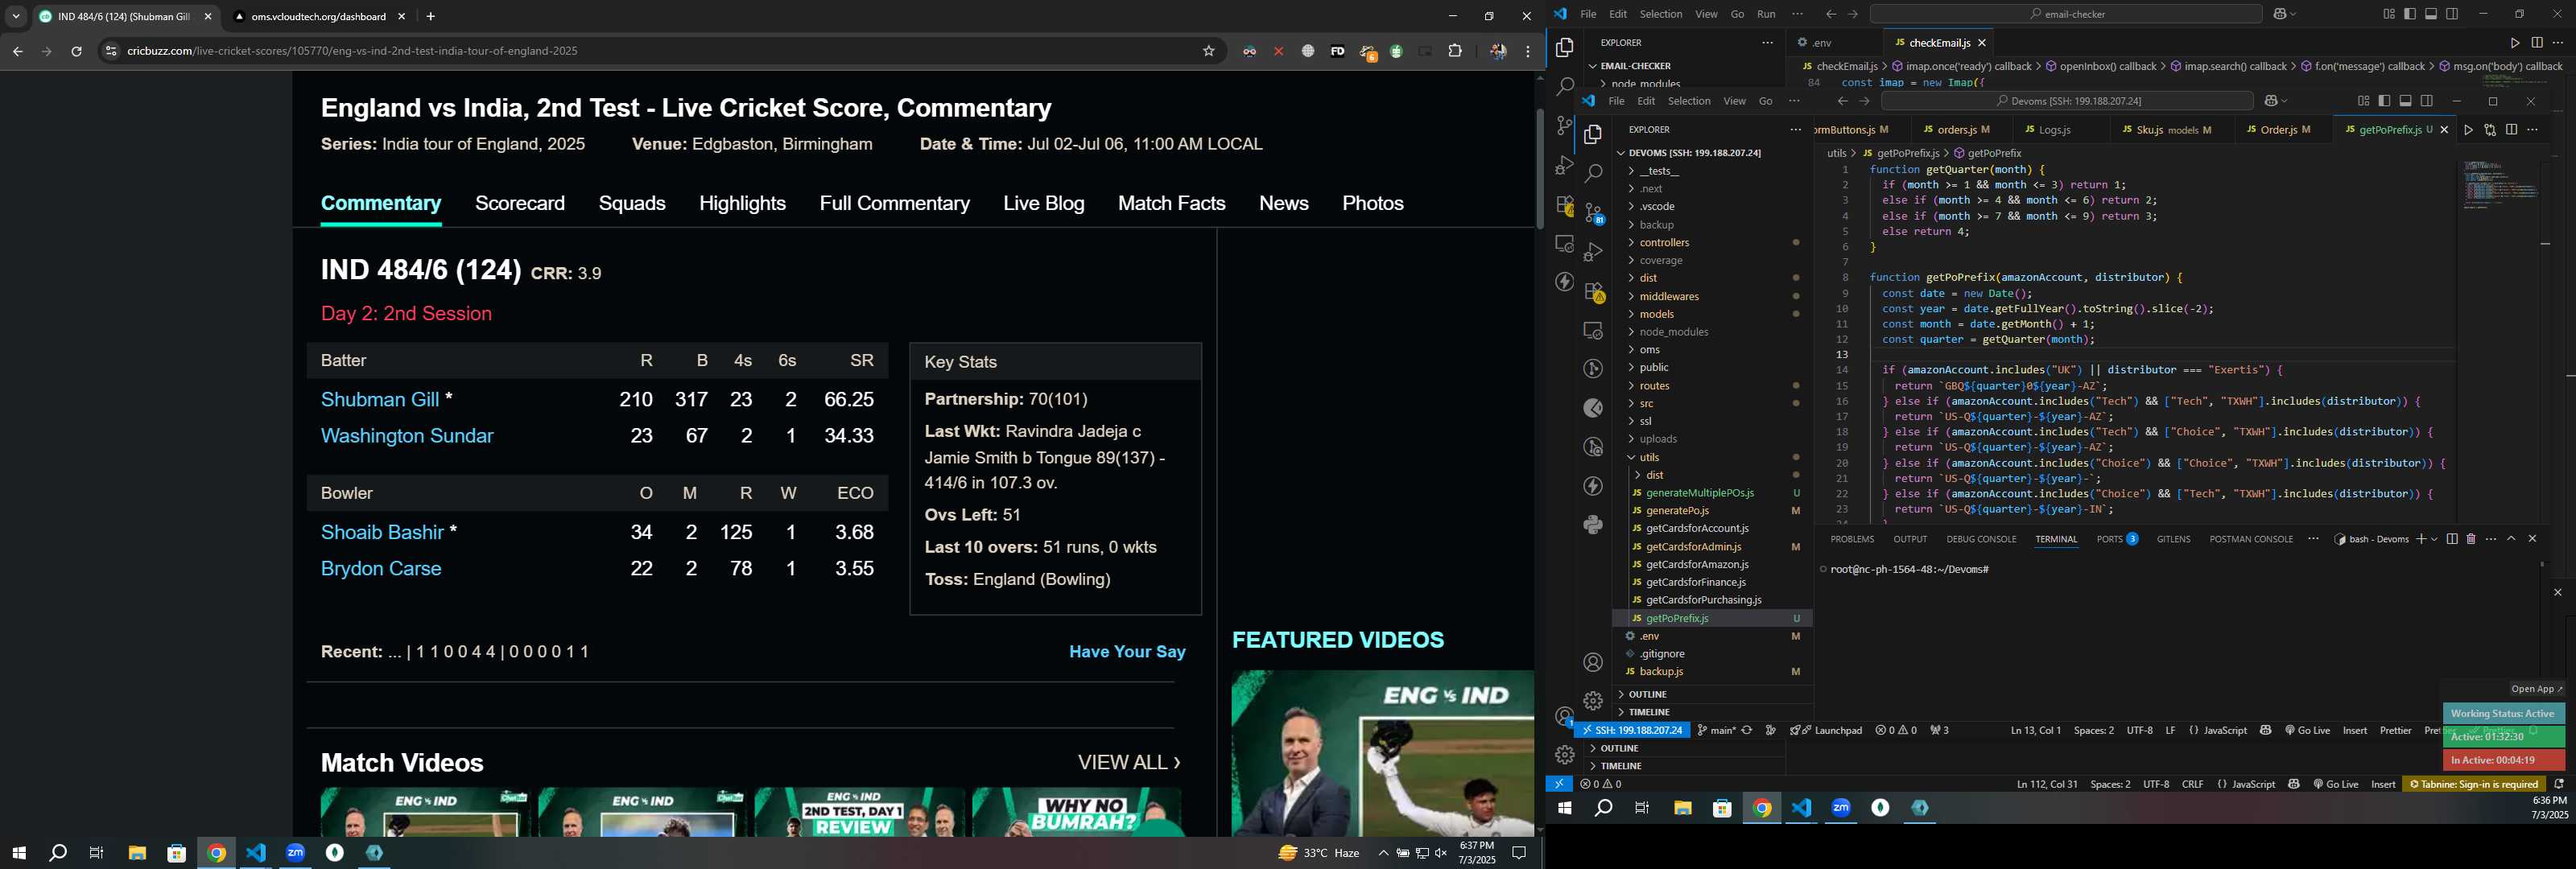The image size is (2576, 869).
Task: Open Shubman Gill's player profile link
Action: (x=380, y=399)
